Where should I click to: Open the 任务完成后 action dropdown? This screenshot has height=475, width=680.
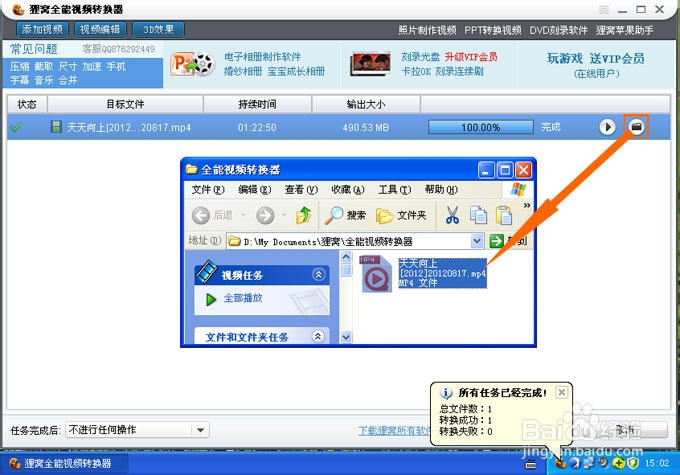coord(137,430)
